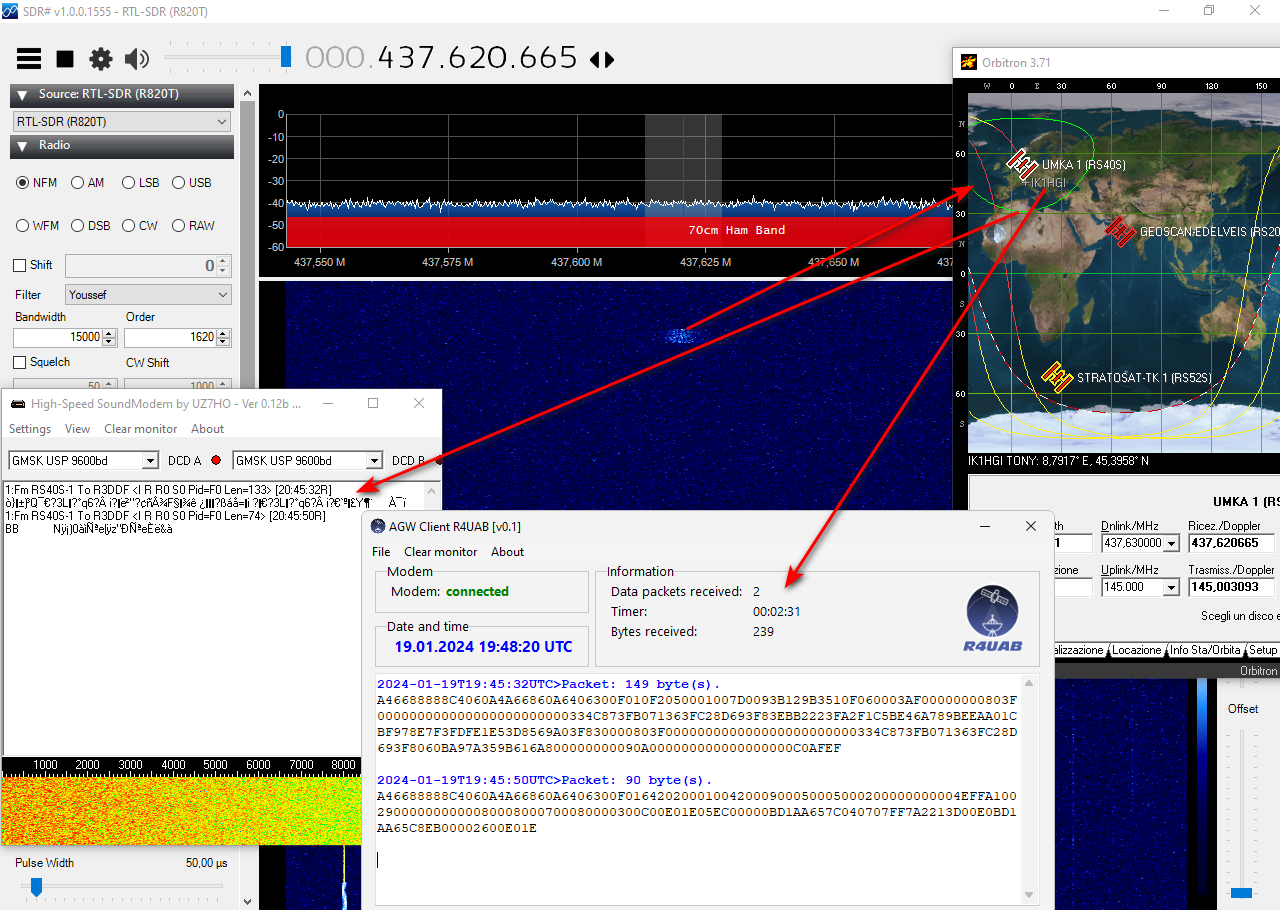Click the frequency step arrows icon
Image resolution: width=1280 pixels, height=910 pixels.
click(x=602, y=59)
